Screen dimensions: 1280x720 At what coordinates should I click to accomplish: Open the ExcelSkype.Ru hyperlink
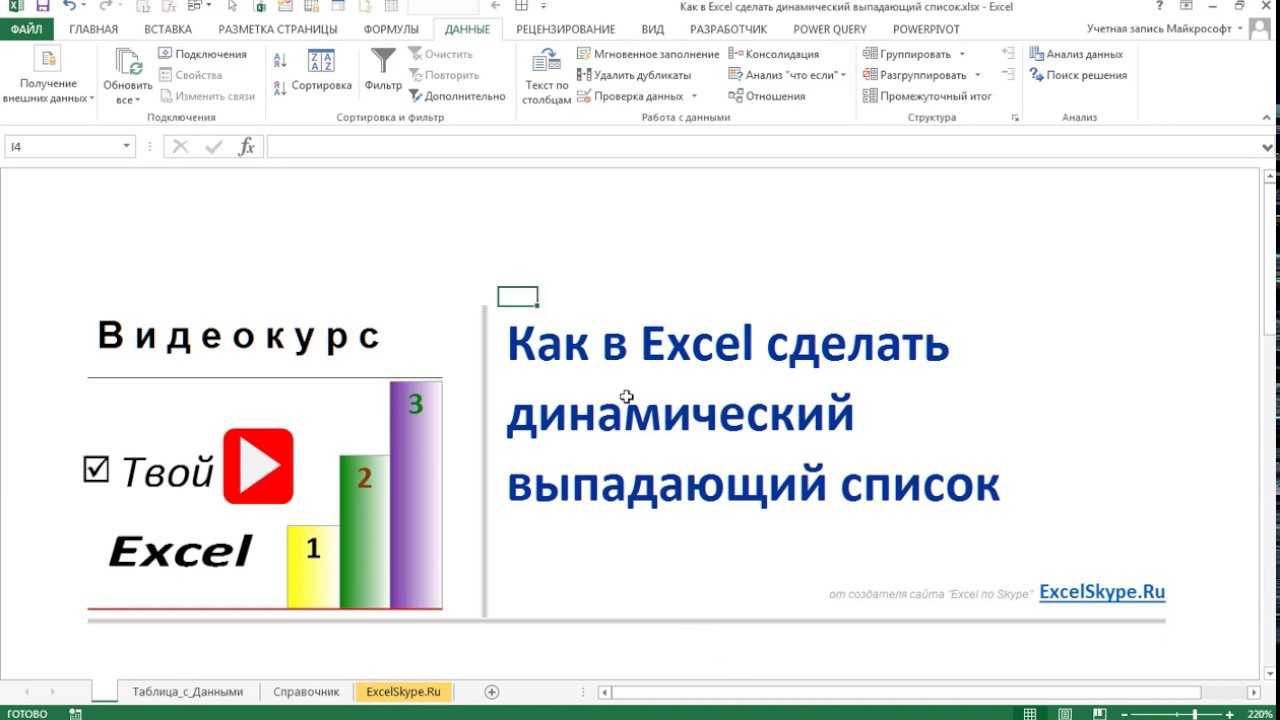tap(1102, 592)
